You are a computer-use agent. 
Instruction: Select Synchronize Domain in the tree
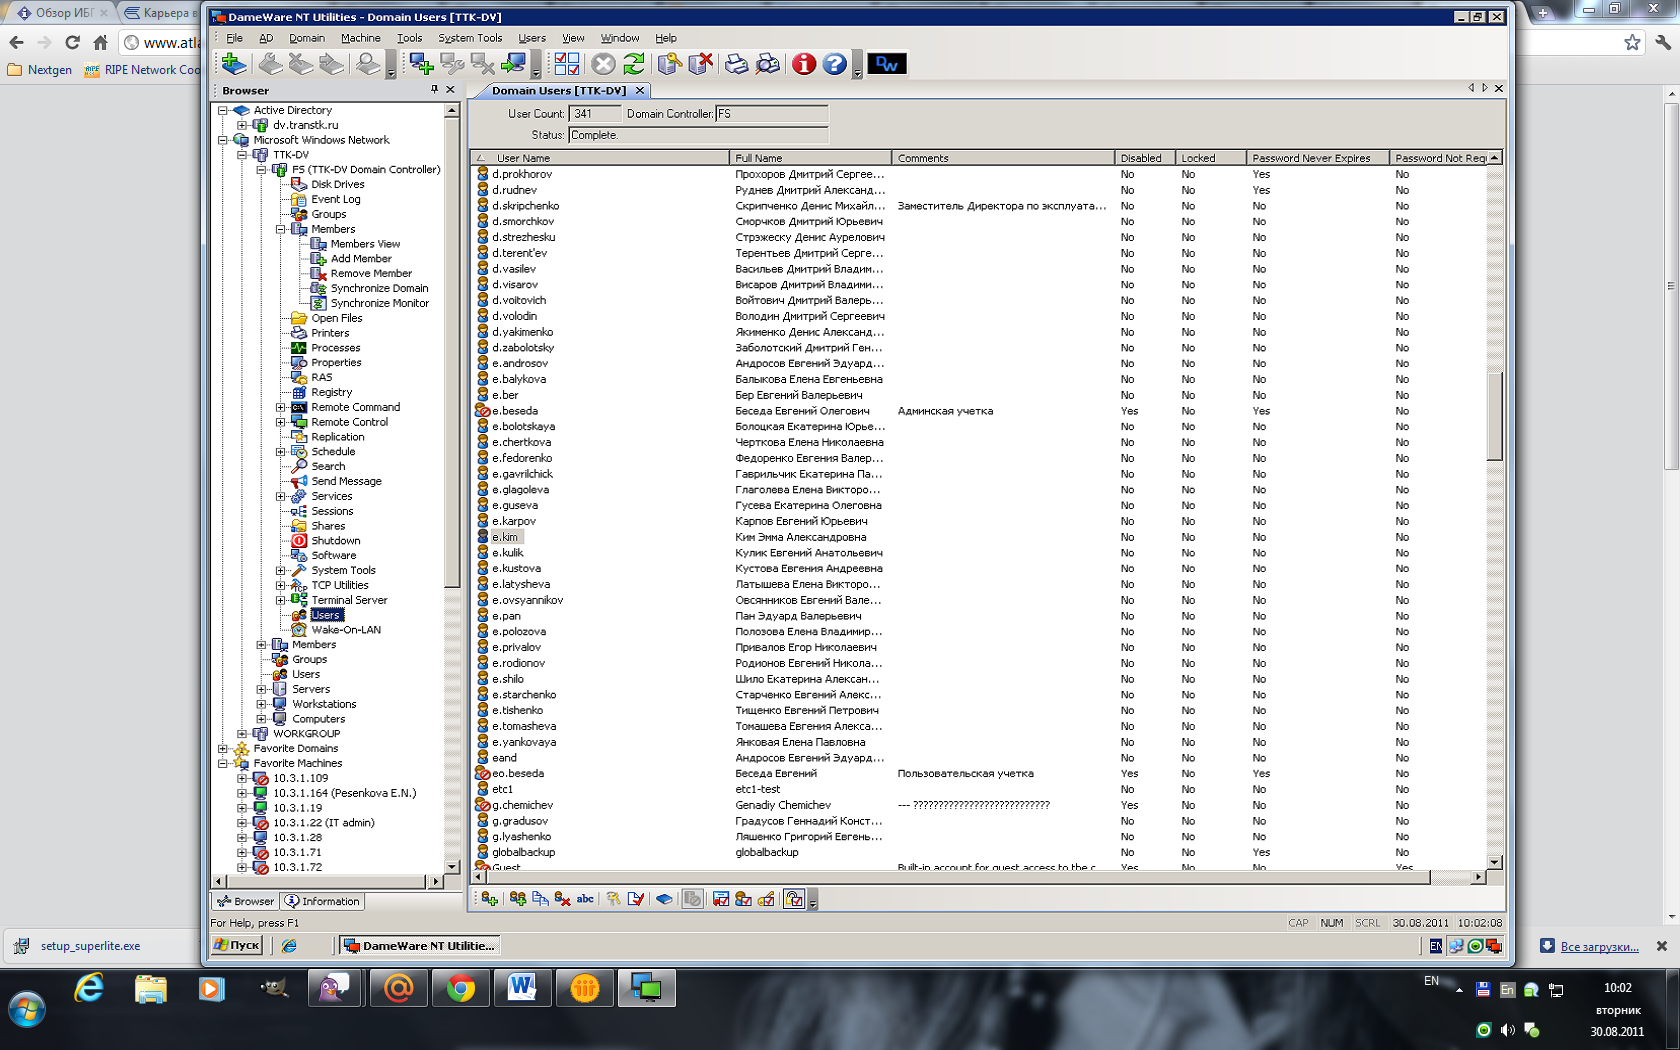tap(379, 288)
